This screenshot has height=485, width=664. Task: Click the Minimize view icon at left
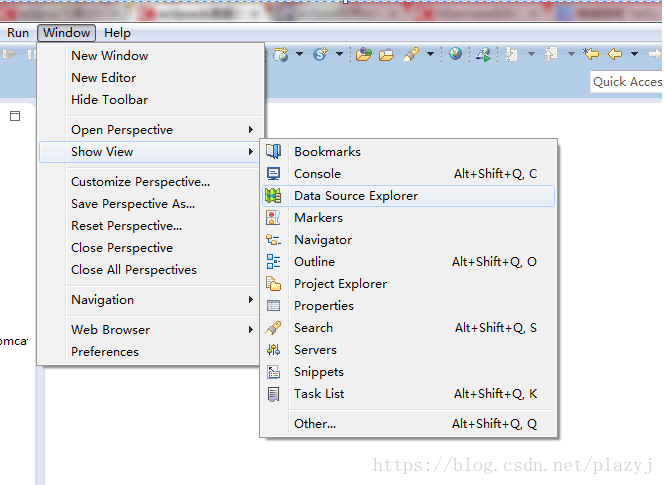coord(15,116)
